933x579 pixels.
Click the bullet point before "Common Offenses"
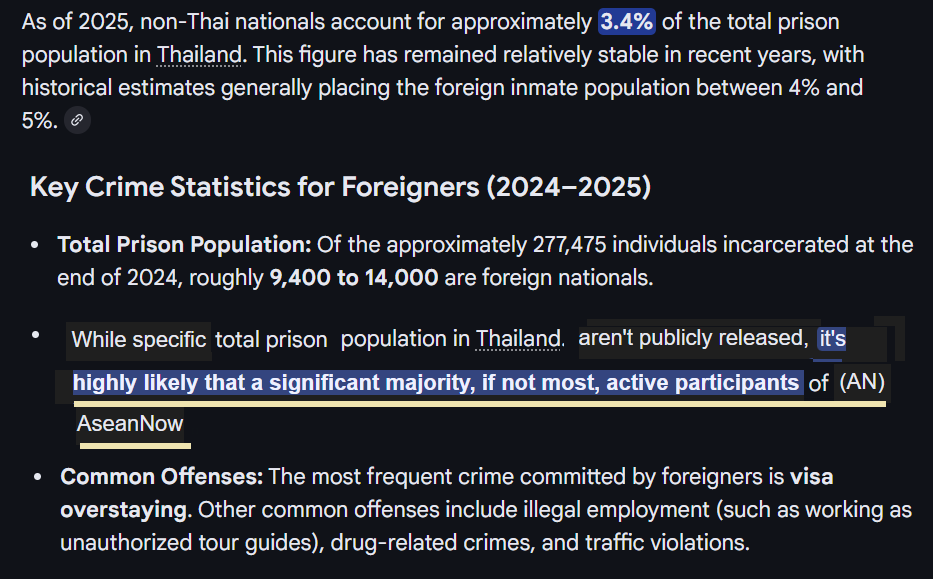[x=36, y=478]
